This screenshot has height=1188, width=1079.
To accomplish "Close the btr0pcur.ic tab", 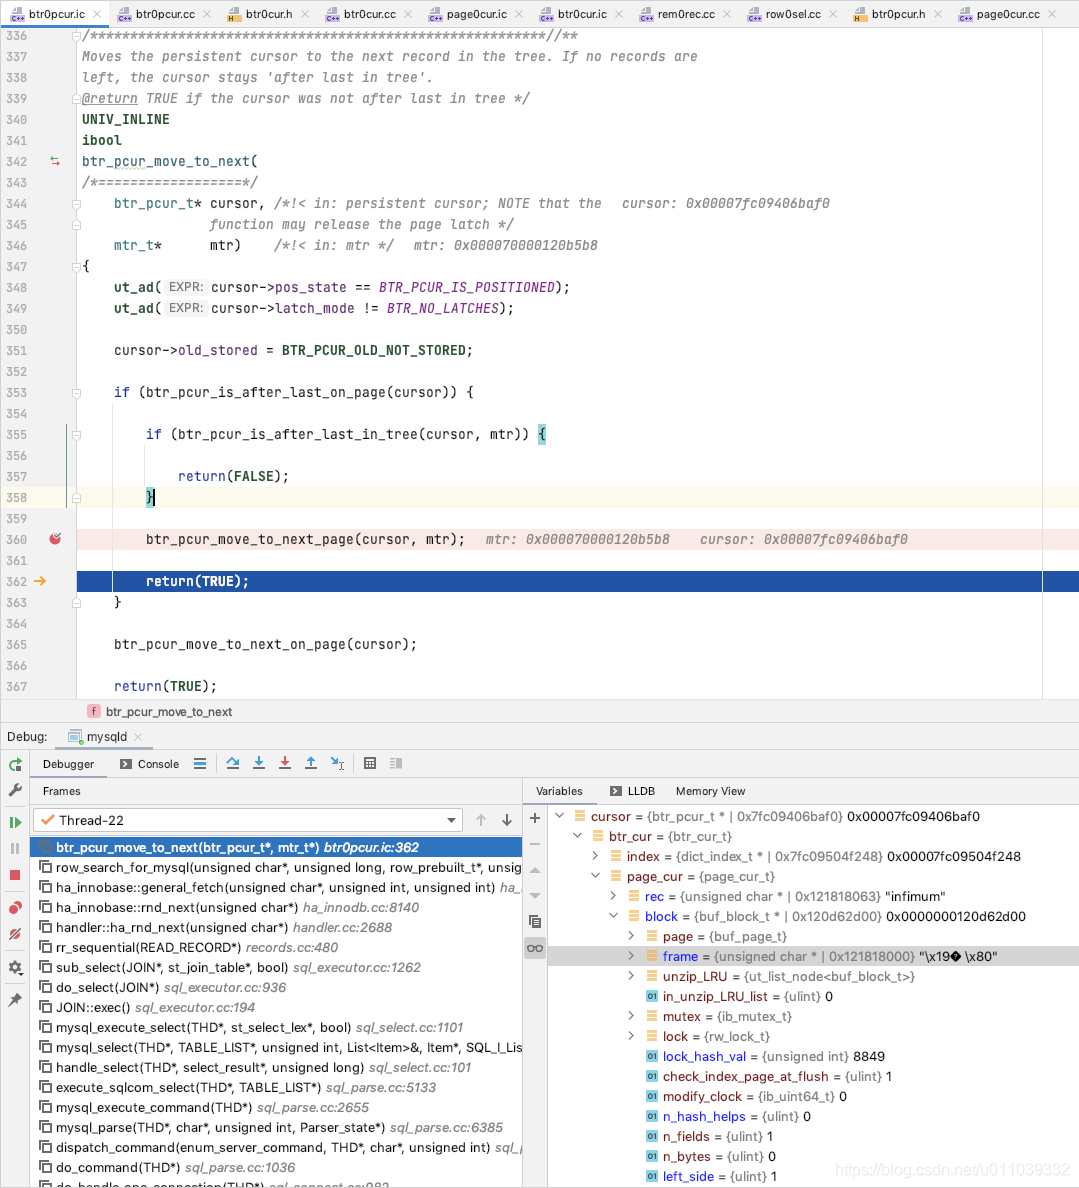I will coord(97,14).
